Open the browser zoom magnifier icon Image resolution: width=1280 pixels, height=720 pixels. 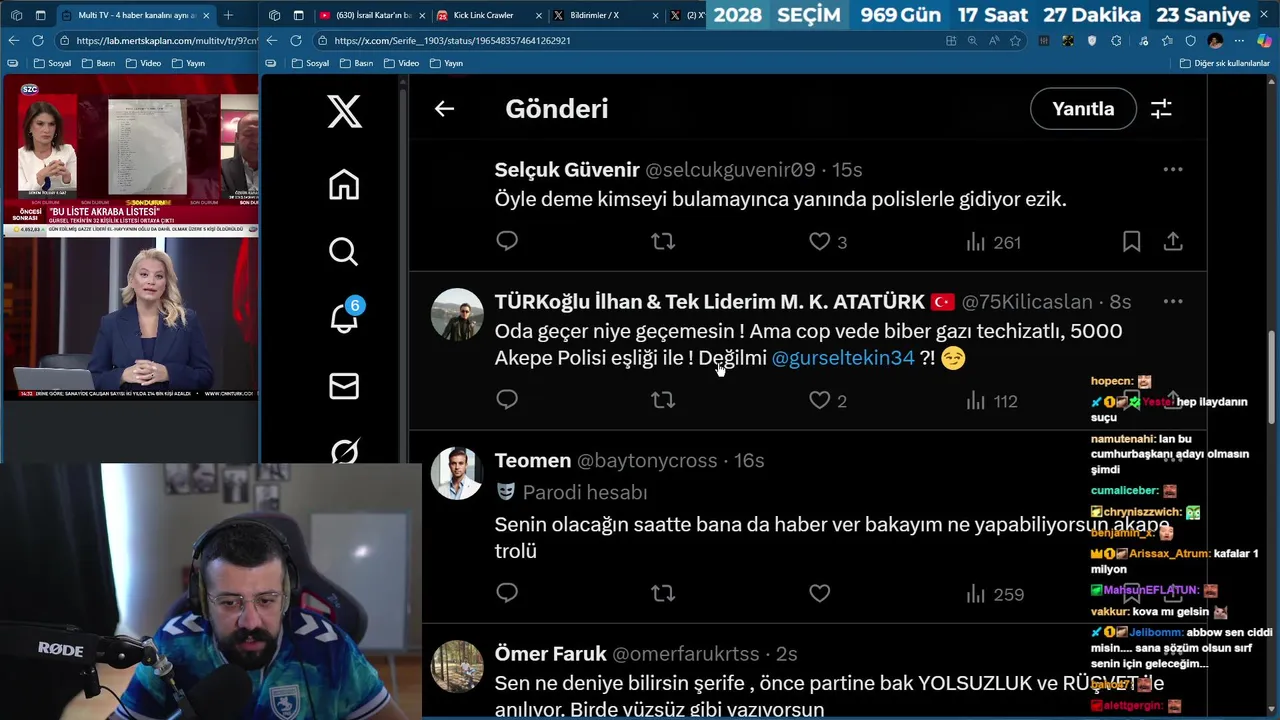click(972, 41)
